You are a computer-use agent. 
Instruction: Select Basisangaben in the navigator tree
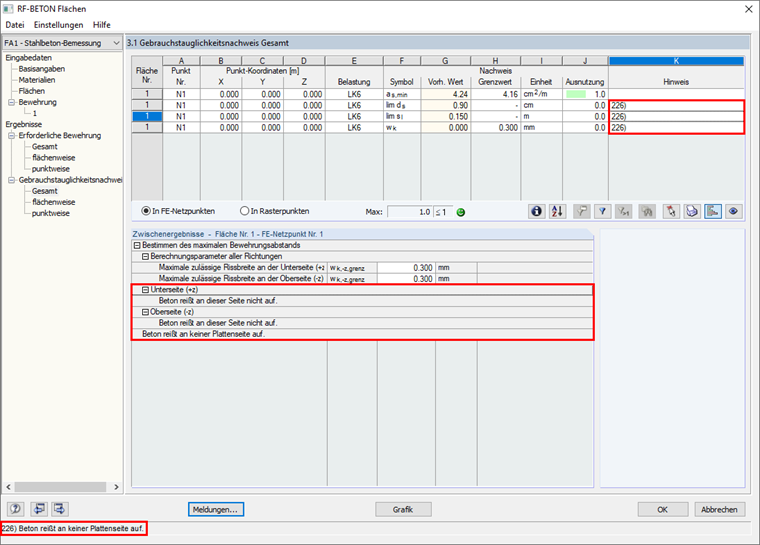(x=42, y=69)
